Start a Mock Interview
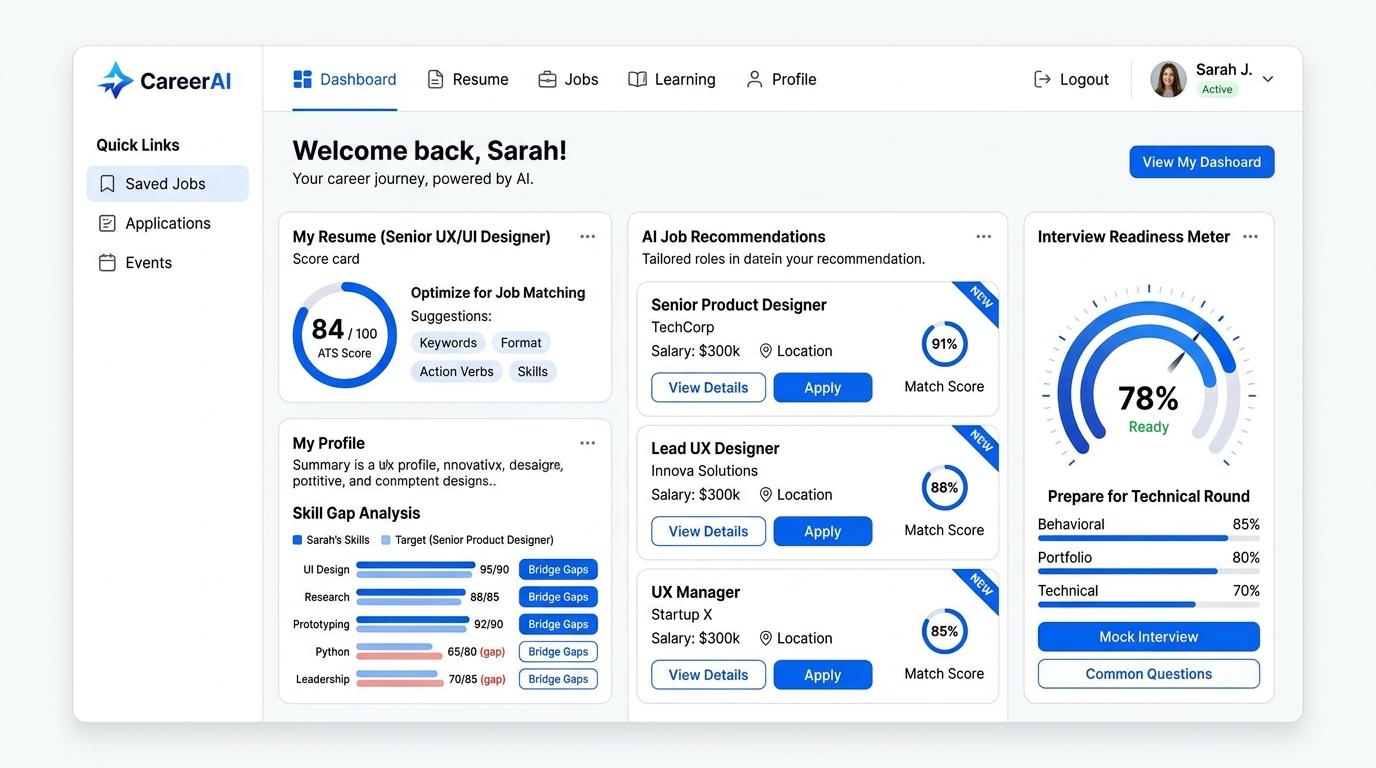 (1148, 637)
